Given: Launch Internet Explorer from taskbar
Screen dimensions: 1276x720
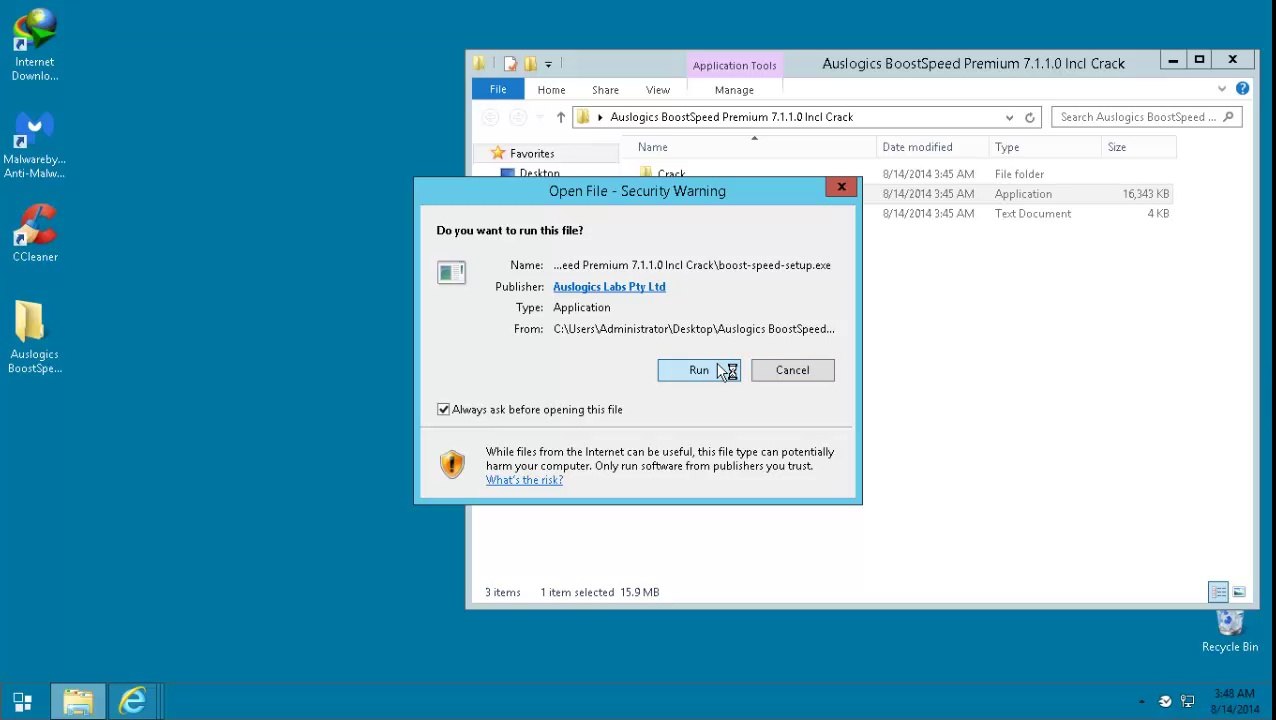Looking at the screenshot, I should pos(132,702).
